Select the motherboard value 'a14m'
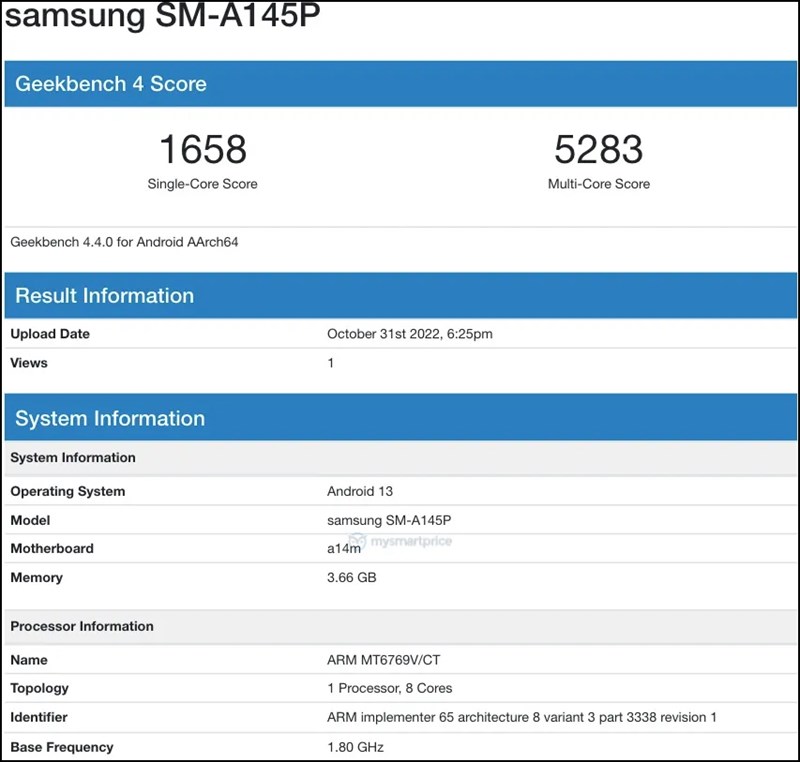 coord(343,548)
